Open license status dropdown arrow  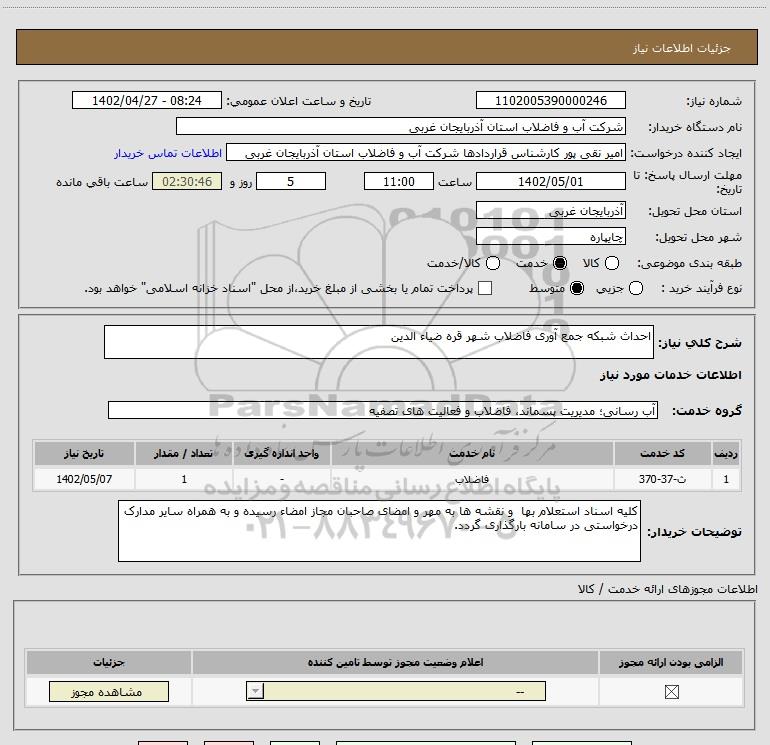[x=255, y=691]
